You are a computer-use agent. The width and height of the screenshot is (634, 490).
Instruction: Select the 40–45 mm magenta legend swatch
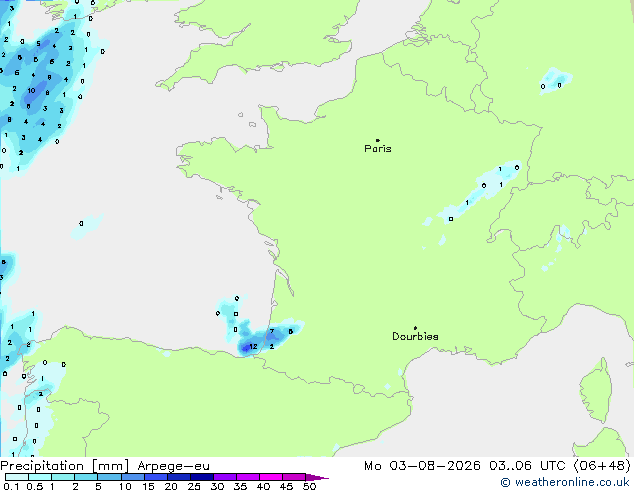[x=271, y=477]
